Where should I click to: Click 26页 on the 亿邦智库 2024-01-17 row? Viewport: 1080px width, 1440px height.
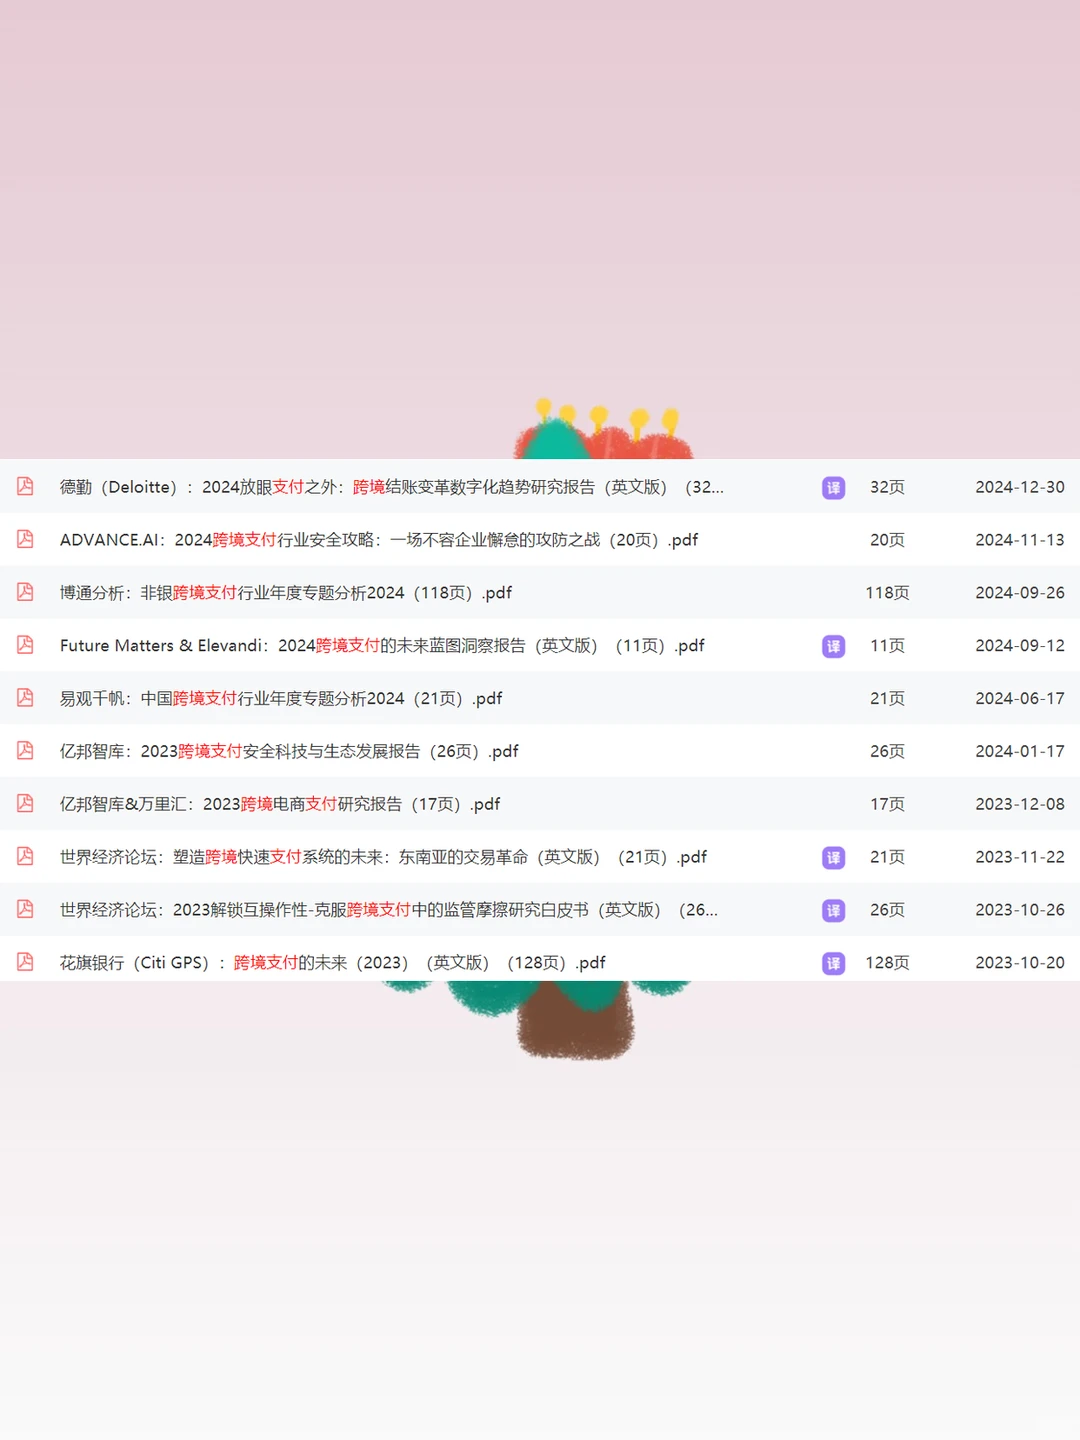(887, 751)
